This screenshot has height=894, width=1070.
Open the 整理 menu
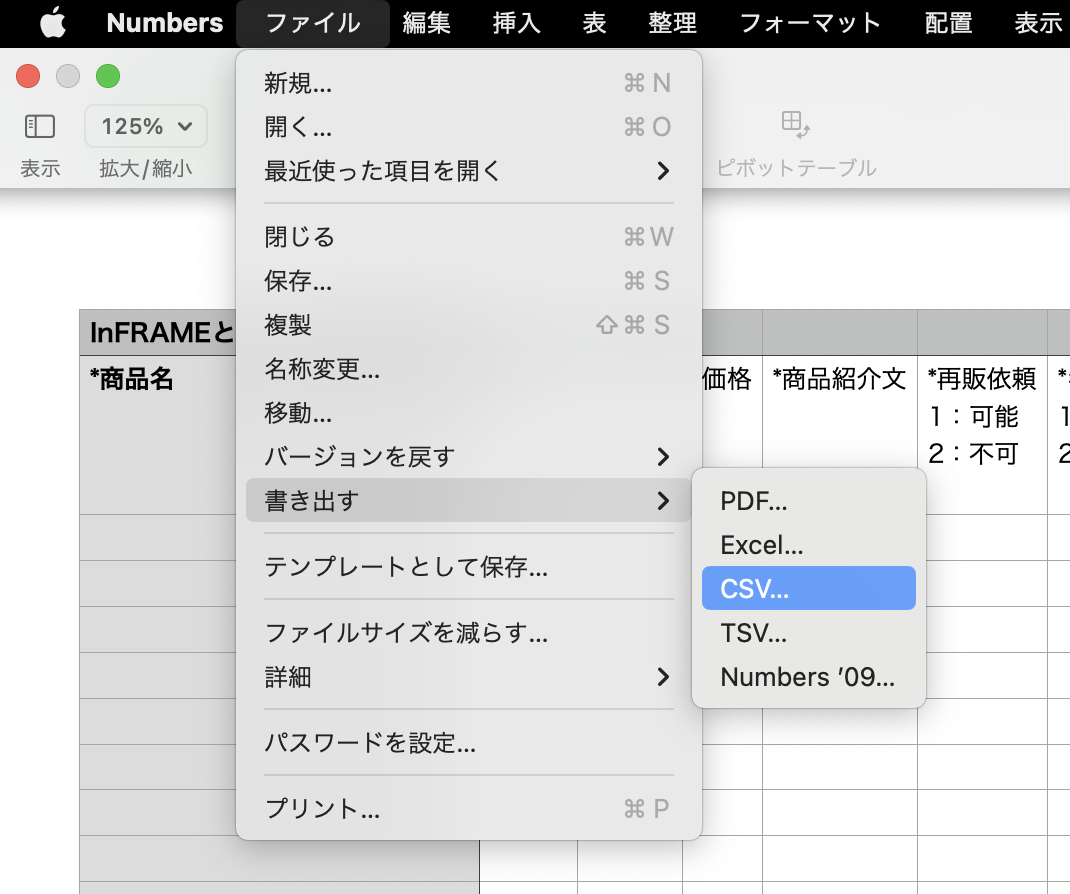(x=672, y=23)
